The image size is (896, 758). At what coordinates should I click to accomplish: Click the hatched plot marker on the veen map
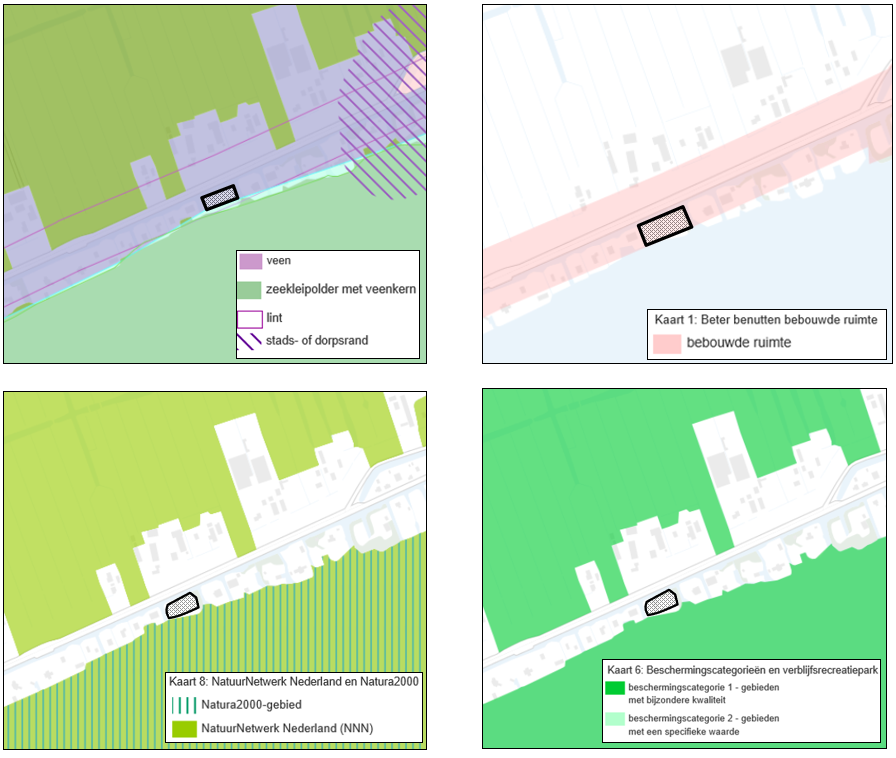pyautogui.click(x=220, y=197)
